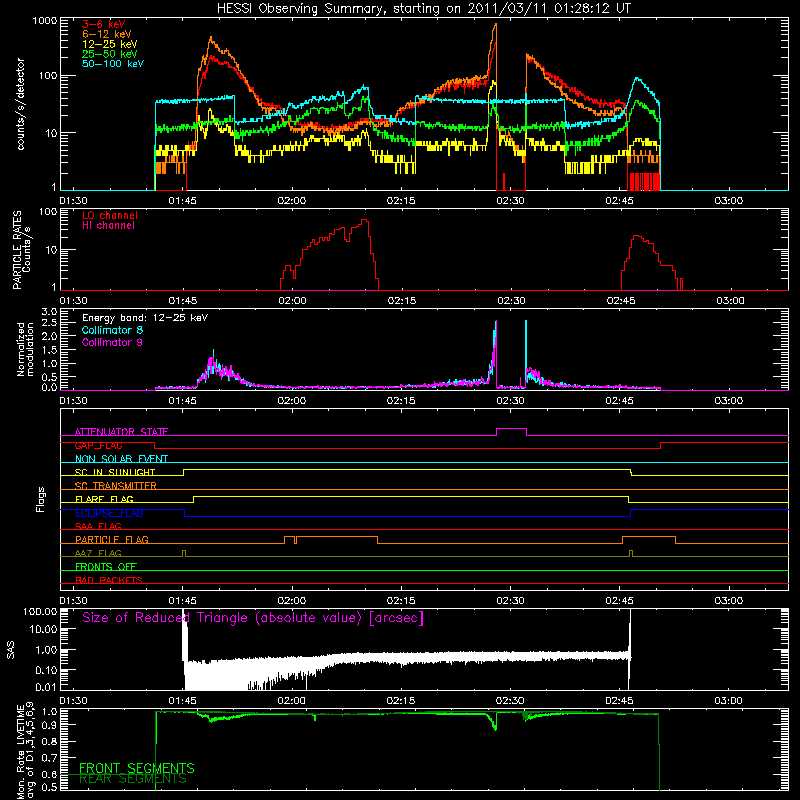The height and width of the screenshot is (800, 800).
Task: Click the 'Normalized modulation' axis label
Action: click(25, 349)
